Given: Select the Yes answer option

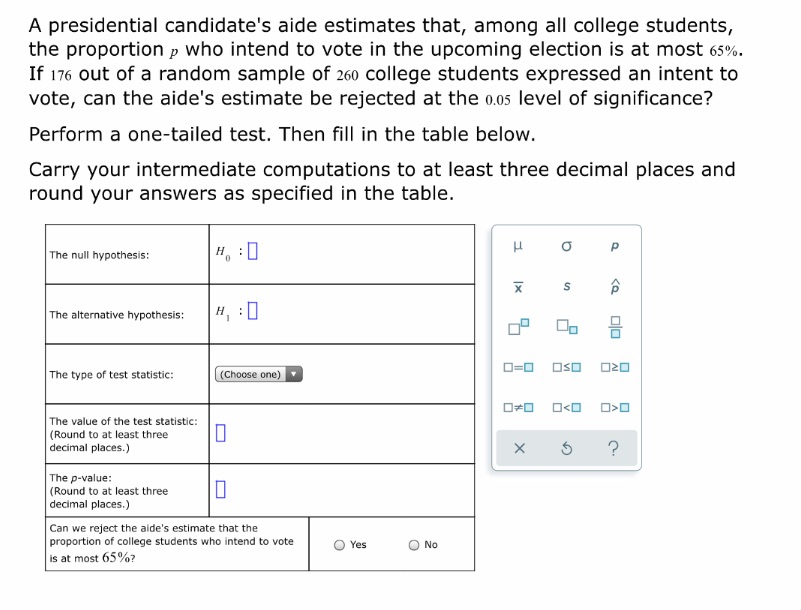Looking at the screenshot, I should (340, 544).
